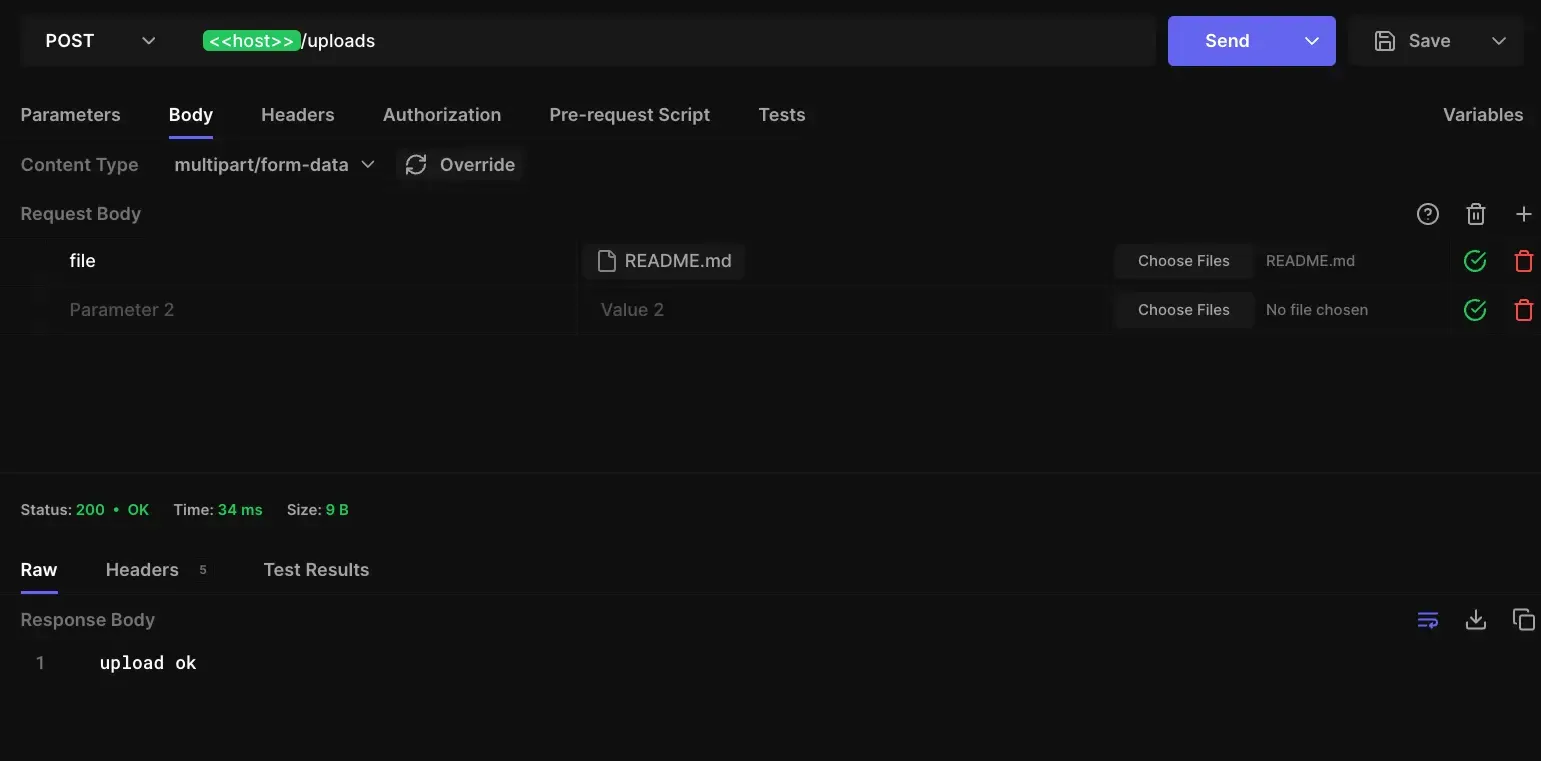Change the multipart/form-data content type
The height and width of the screenshot is (761, 1541).
(274, 165)
